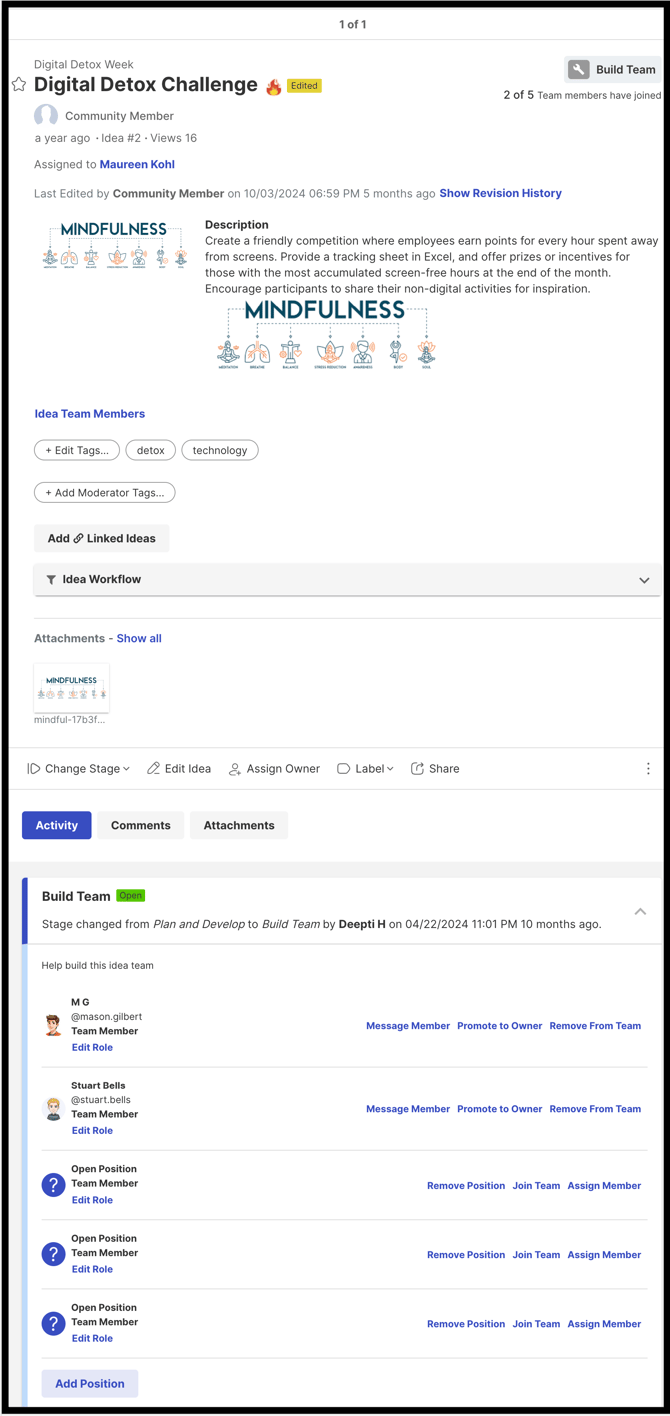The width and height of the screenshot is (670, 1416).
Task: Click the Assign Owner person icon
Action: [x=235, y=769]
